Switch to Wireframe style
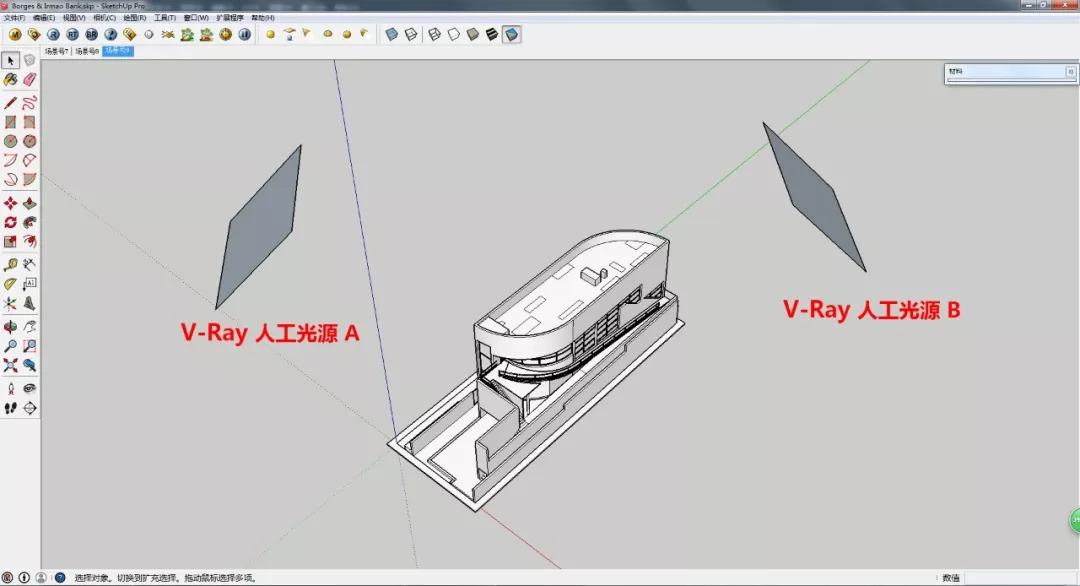 [435, 34]
